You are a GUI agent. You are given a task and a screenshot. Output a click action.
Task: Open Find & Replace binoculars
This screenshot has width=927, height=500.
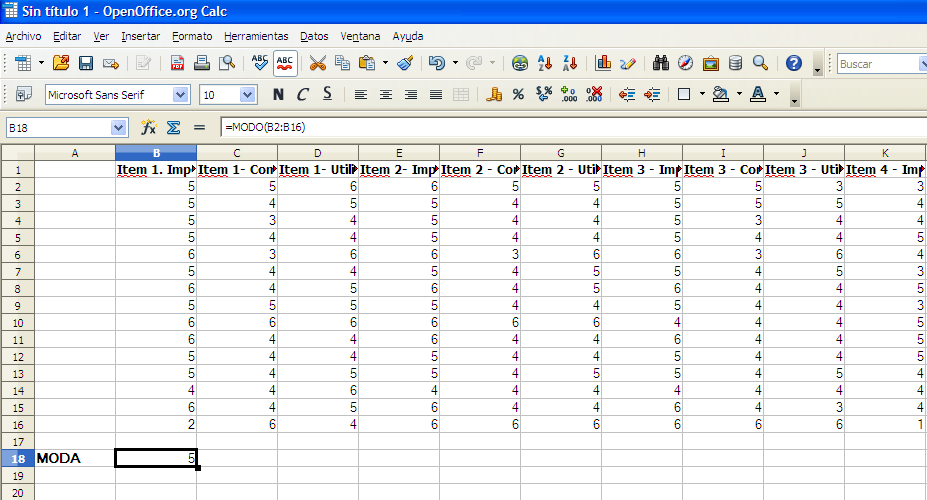[661, 63]
